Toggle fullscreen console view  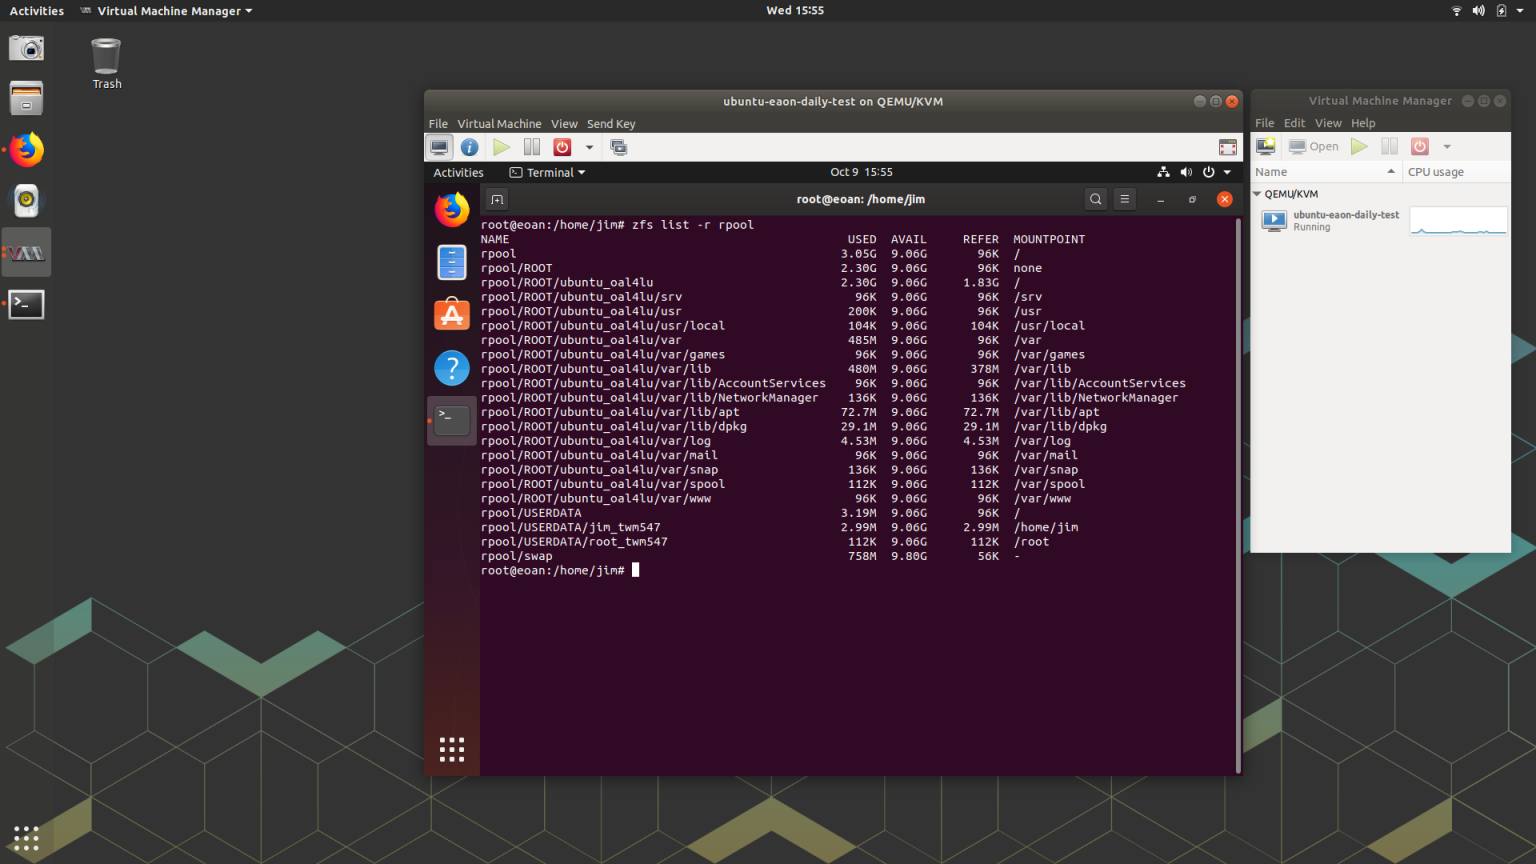(1227, 146)
